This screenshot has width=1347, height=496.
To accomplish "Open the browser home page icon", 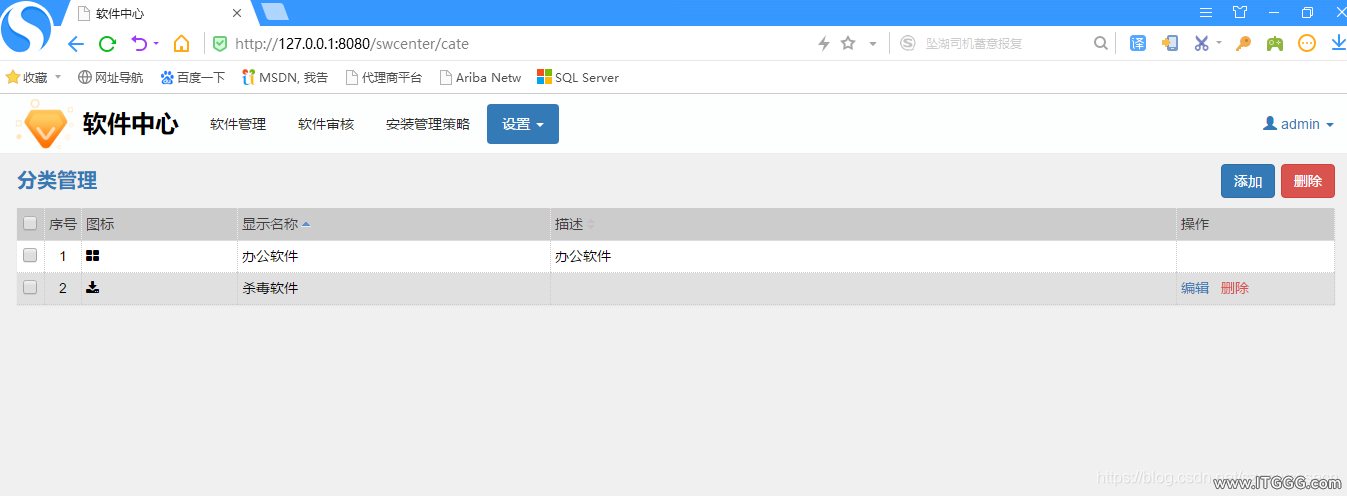I will [181, 43].
